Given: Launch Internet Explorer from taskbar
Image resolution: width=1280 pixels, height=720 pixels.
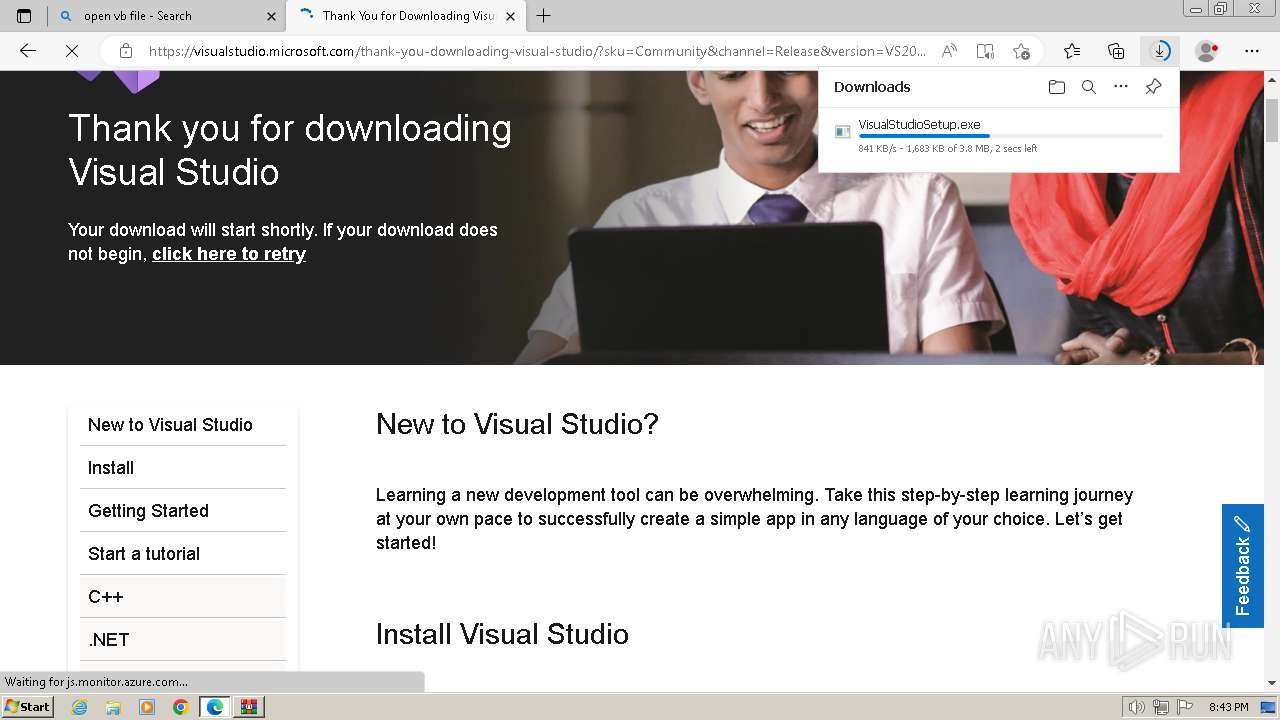Looking at the screenshot, I should click(x=79, y=707).
